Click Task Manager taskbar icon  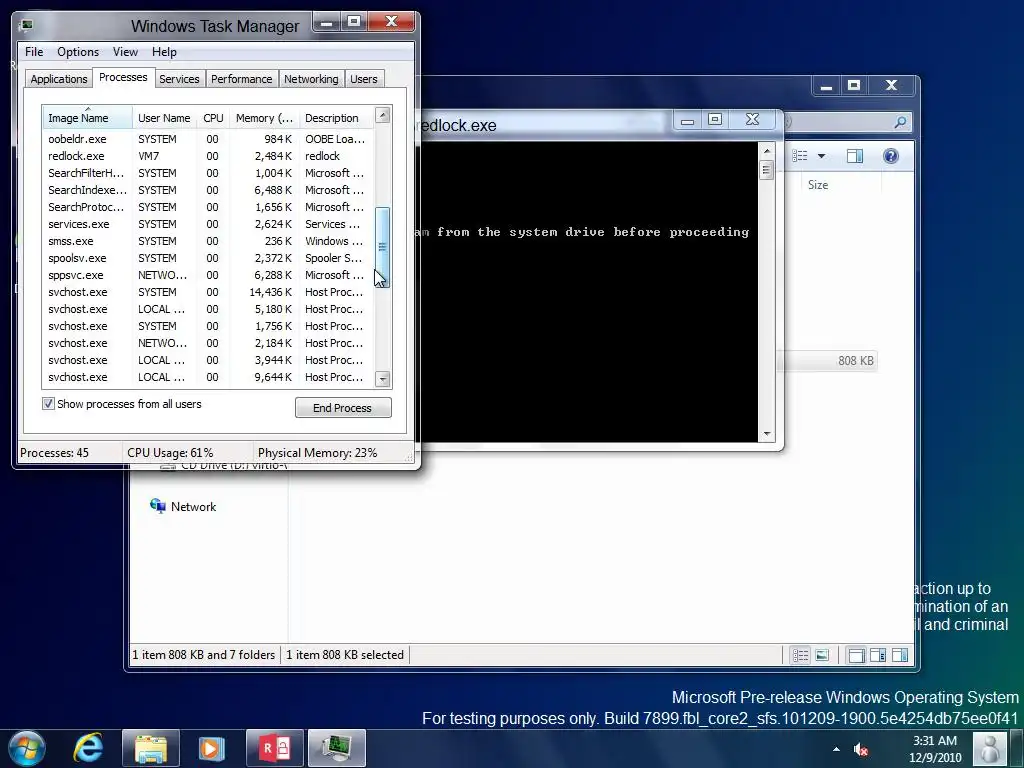tap(336, 748)
